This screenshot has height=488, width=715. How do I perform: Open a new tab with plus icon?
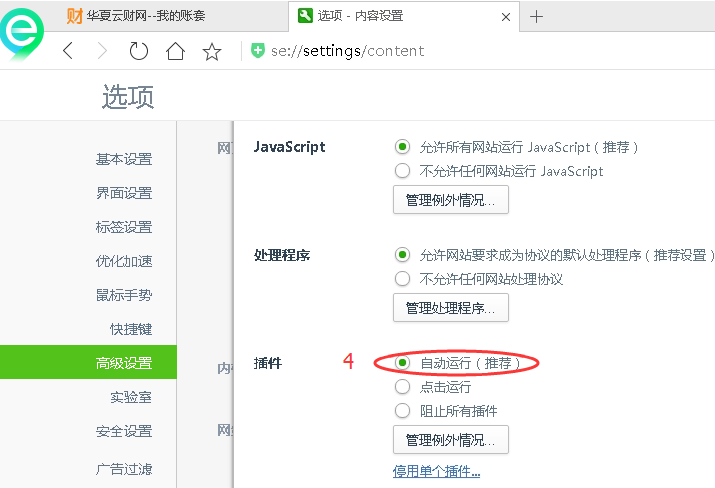point(536,16)
